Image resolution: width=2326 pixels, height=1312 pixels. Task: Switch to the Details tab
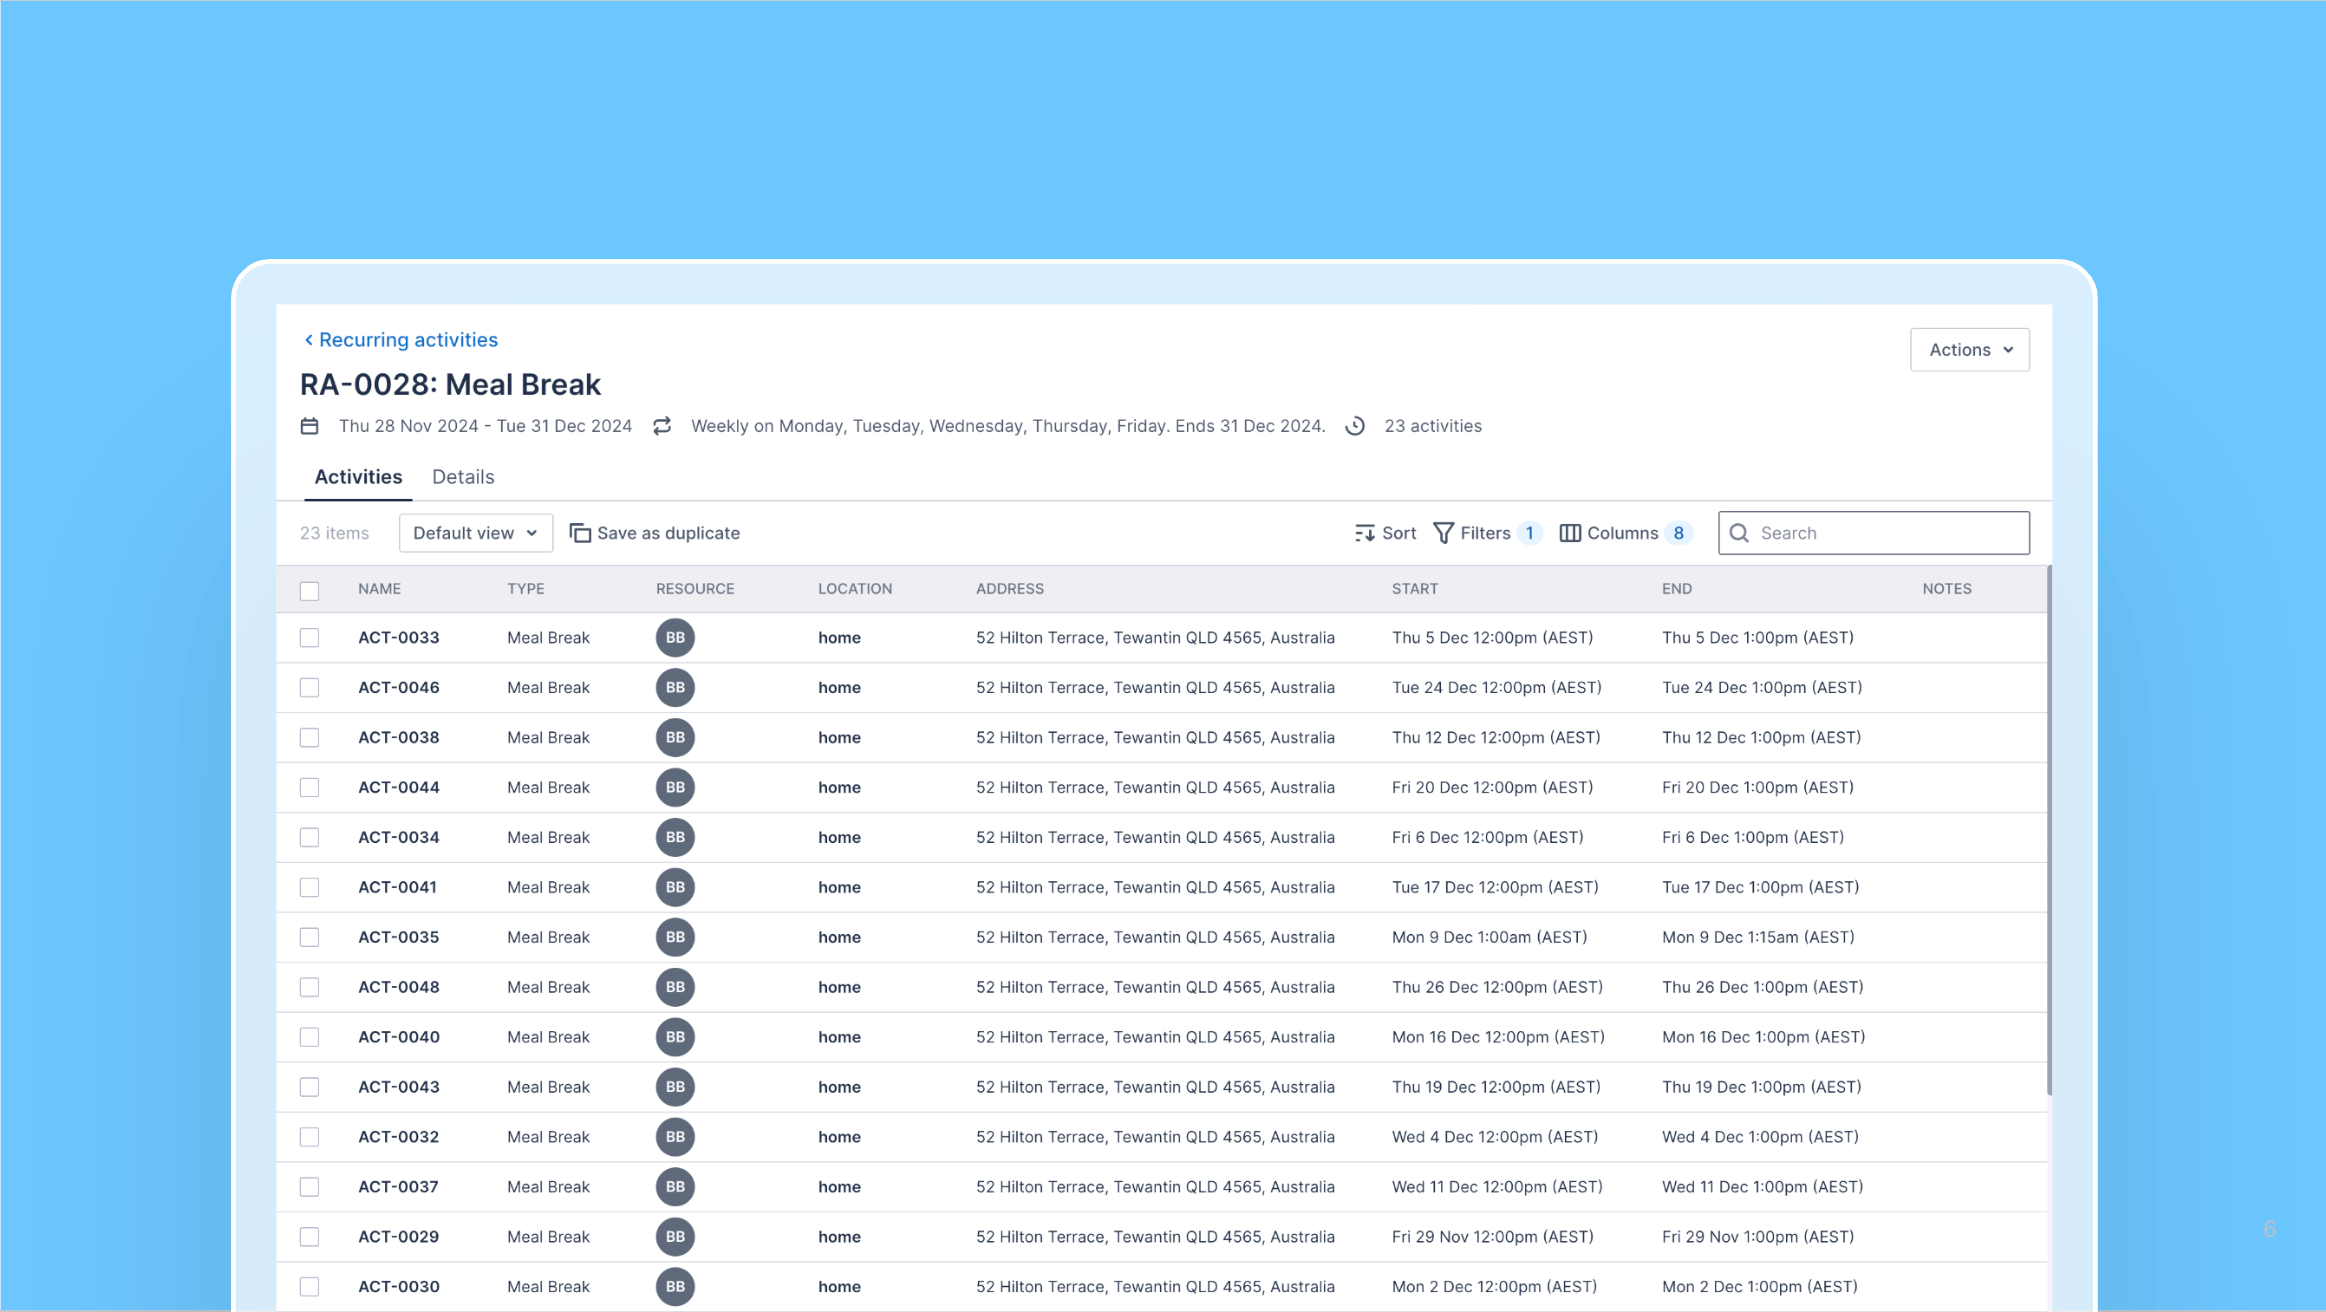pyautogui.click(x=463, y=477)
